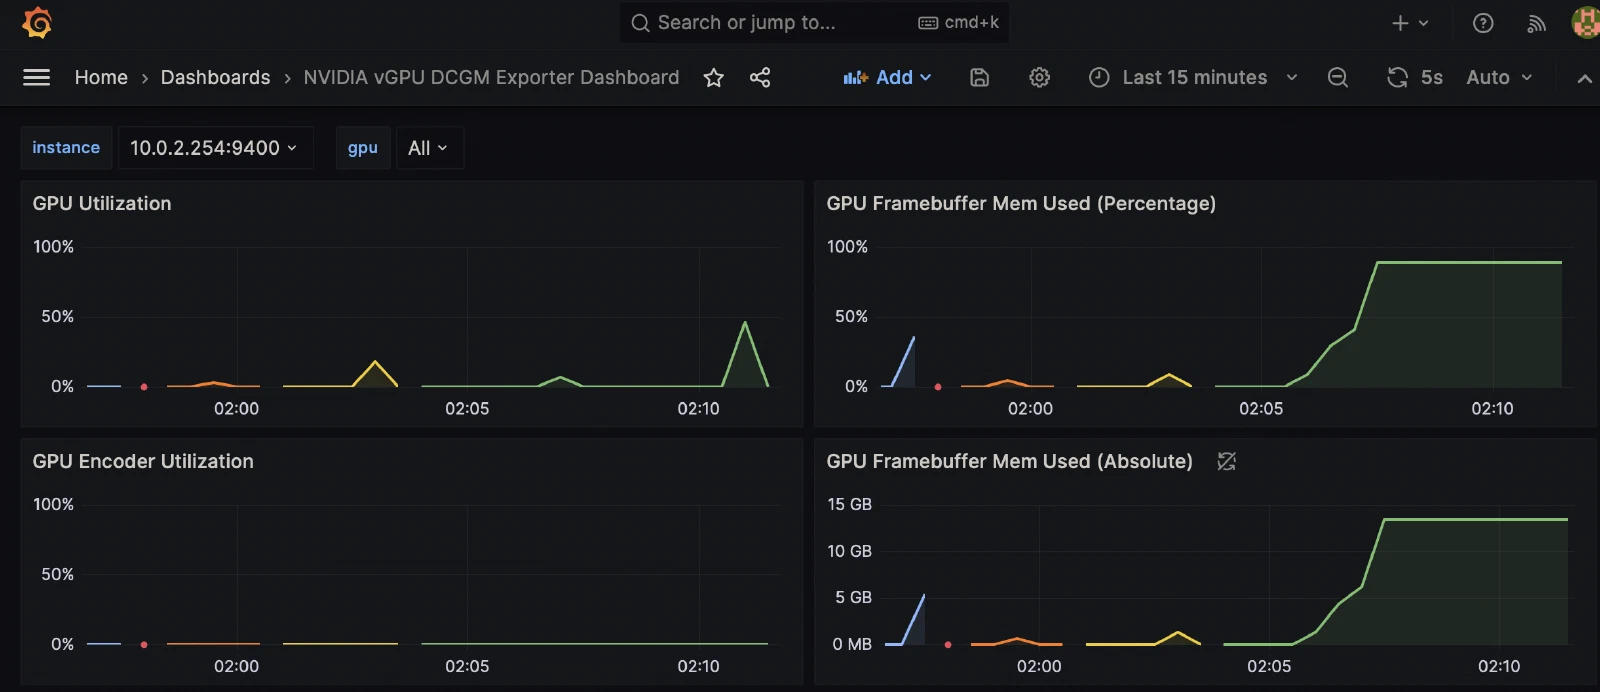This screenshot has width=1600, height=692.
Task: Star the dashboard as favorite
Action: pyautogui.click(x=713, y=77)
